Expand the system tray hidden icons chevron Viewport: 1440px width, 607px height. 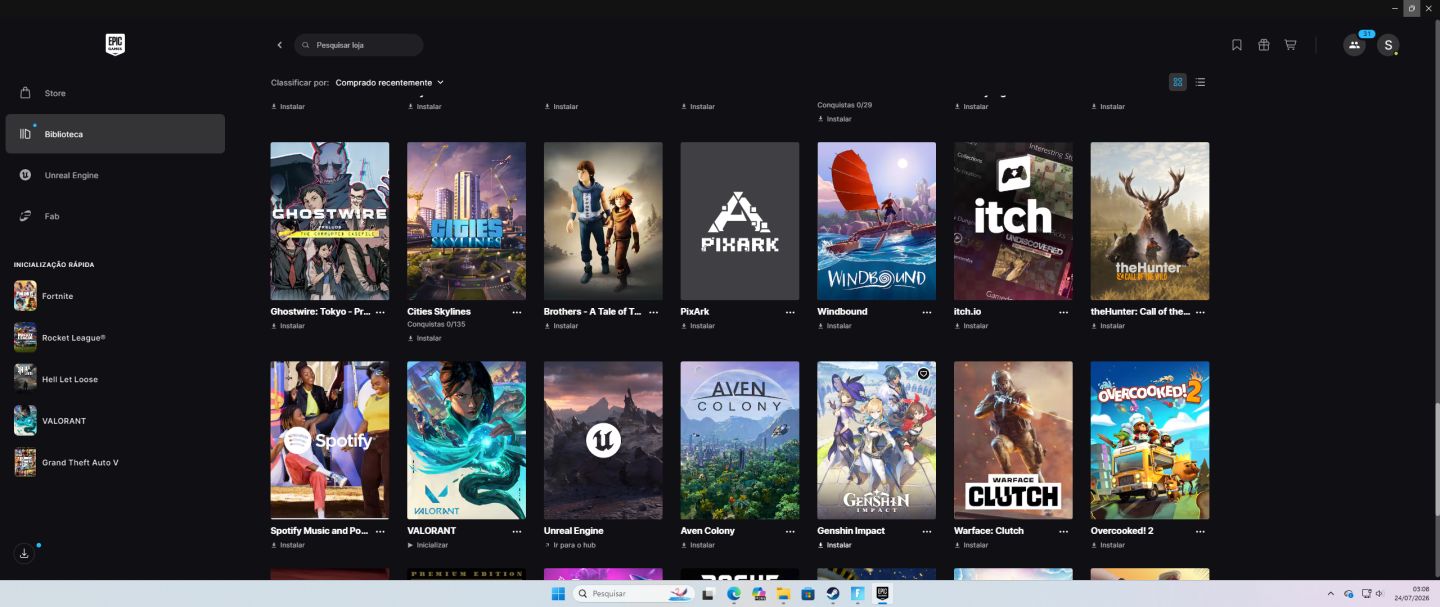click(1331, 594)
